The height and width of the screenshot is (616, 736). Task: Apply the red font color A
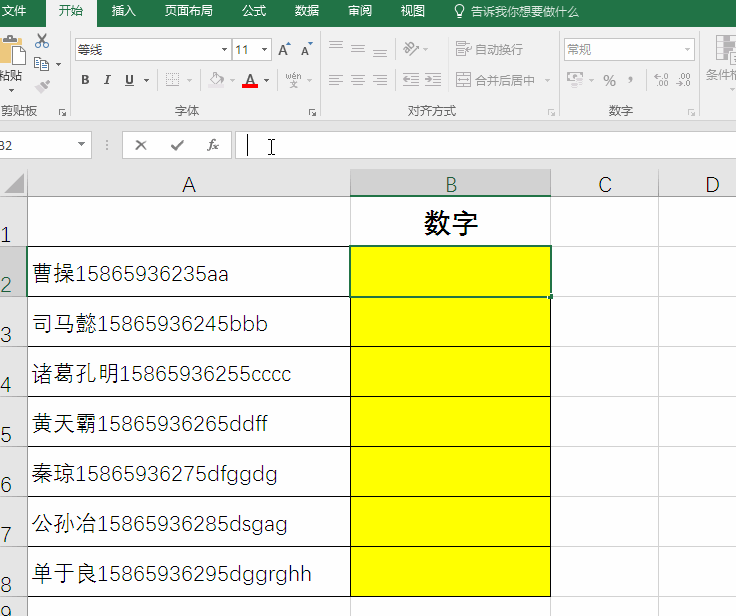click(x=250, y=80)
